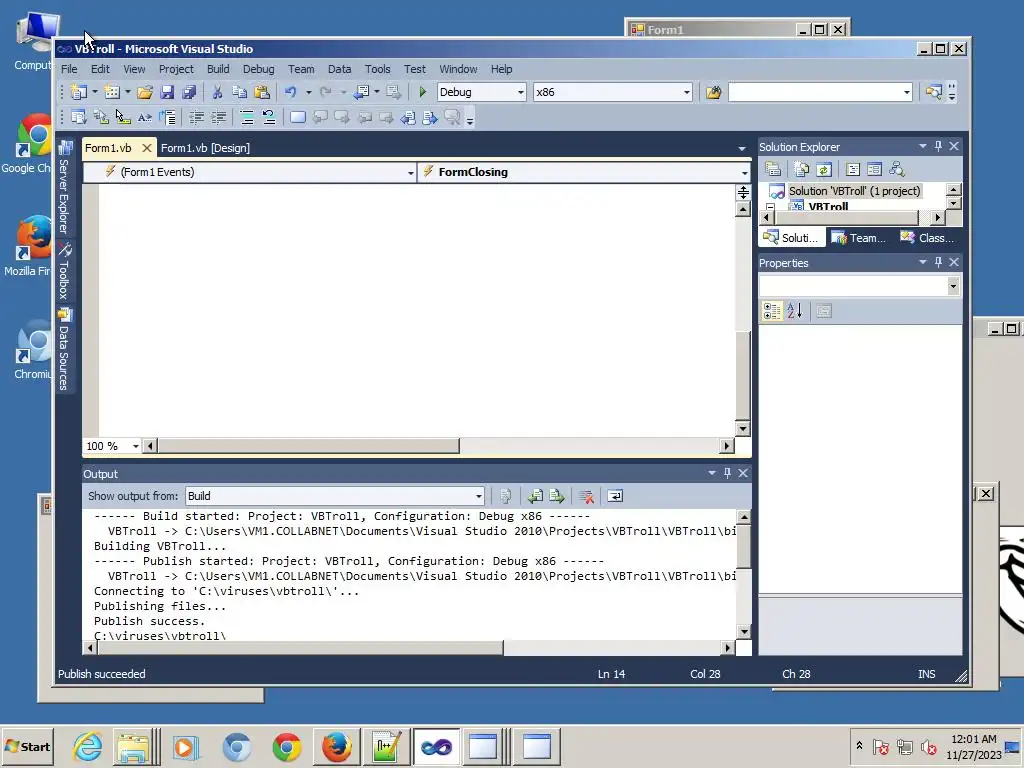This screenshot has height=768, width=1024.
Task: Cut selection with the scissors icon
Action: point(217,92)
